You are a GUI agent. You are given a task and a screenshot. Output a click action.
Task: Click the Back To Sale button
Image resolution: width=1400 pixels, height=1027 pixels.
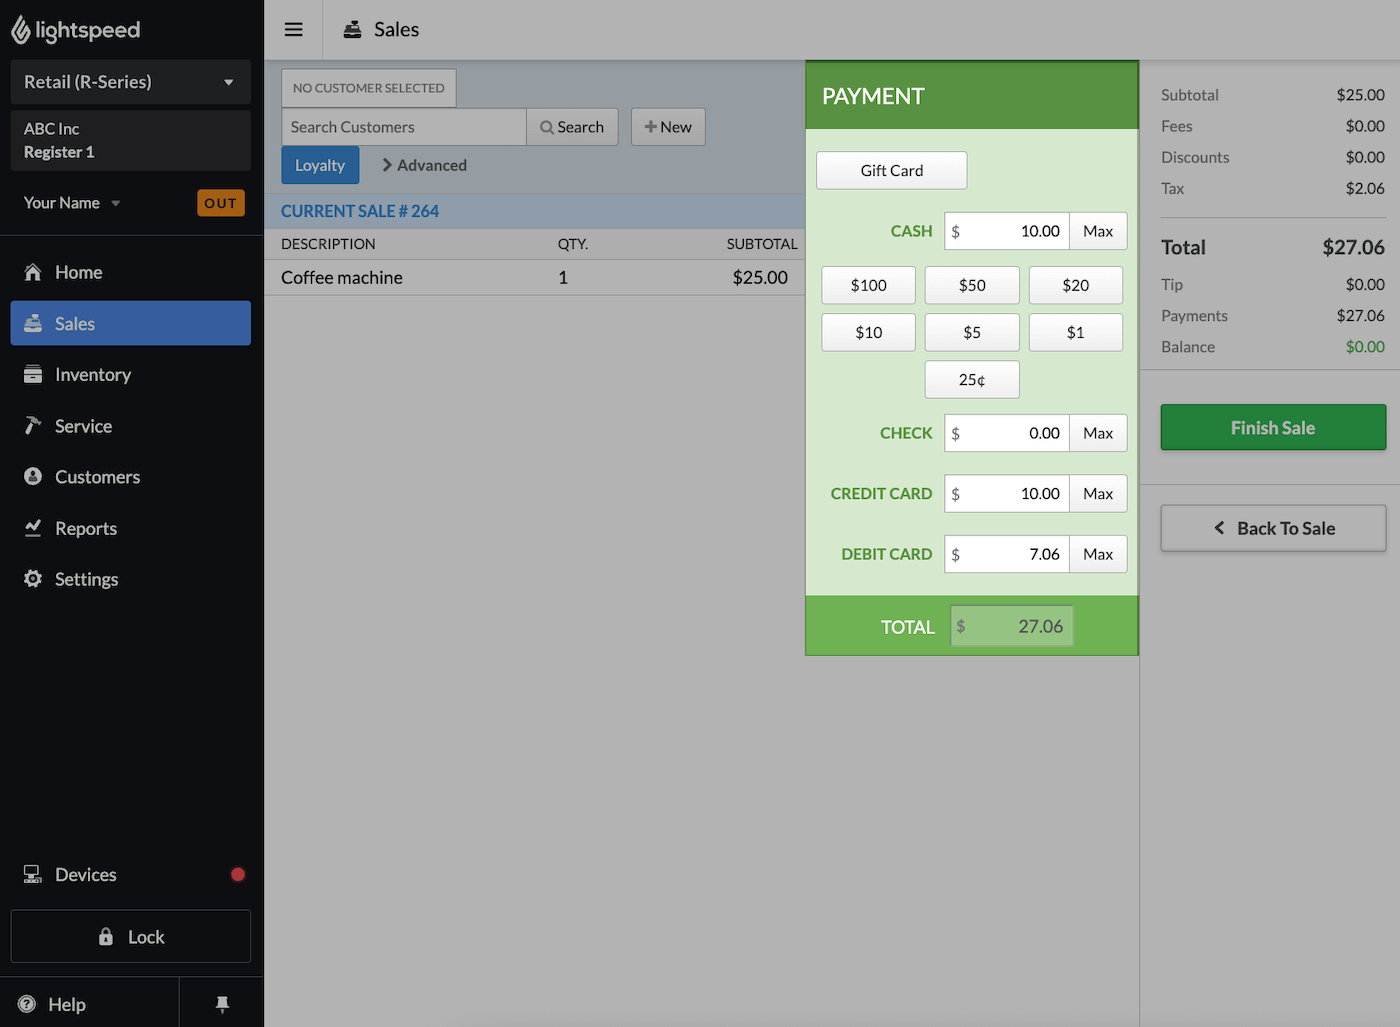(1273, 528)
